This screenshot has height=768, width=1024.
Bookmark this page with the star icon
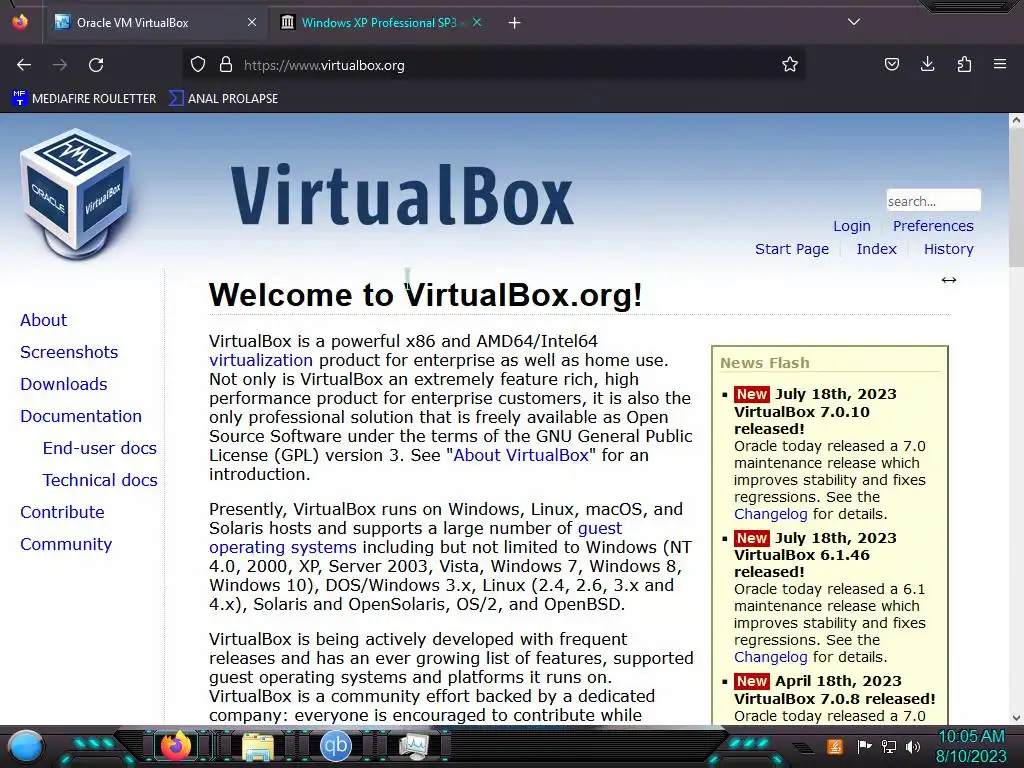coord(790,64)
